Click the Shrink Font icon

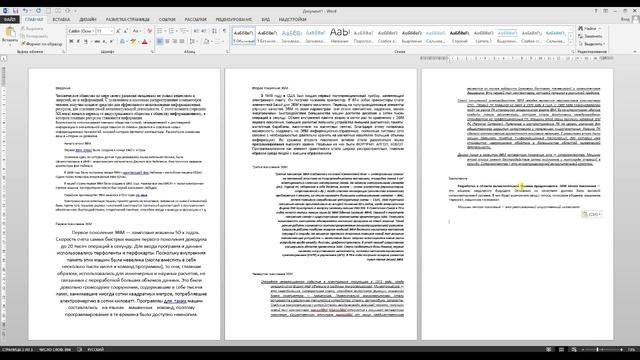tap(126, 31)
